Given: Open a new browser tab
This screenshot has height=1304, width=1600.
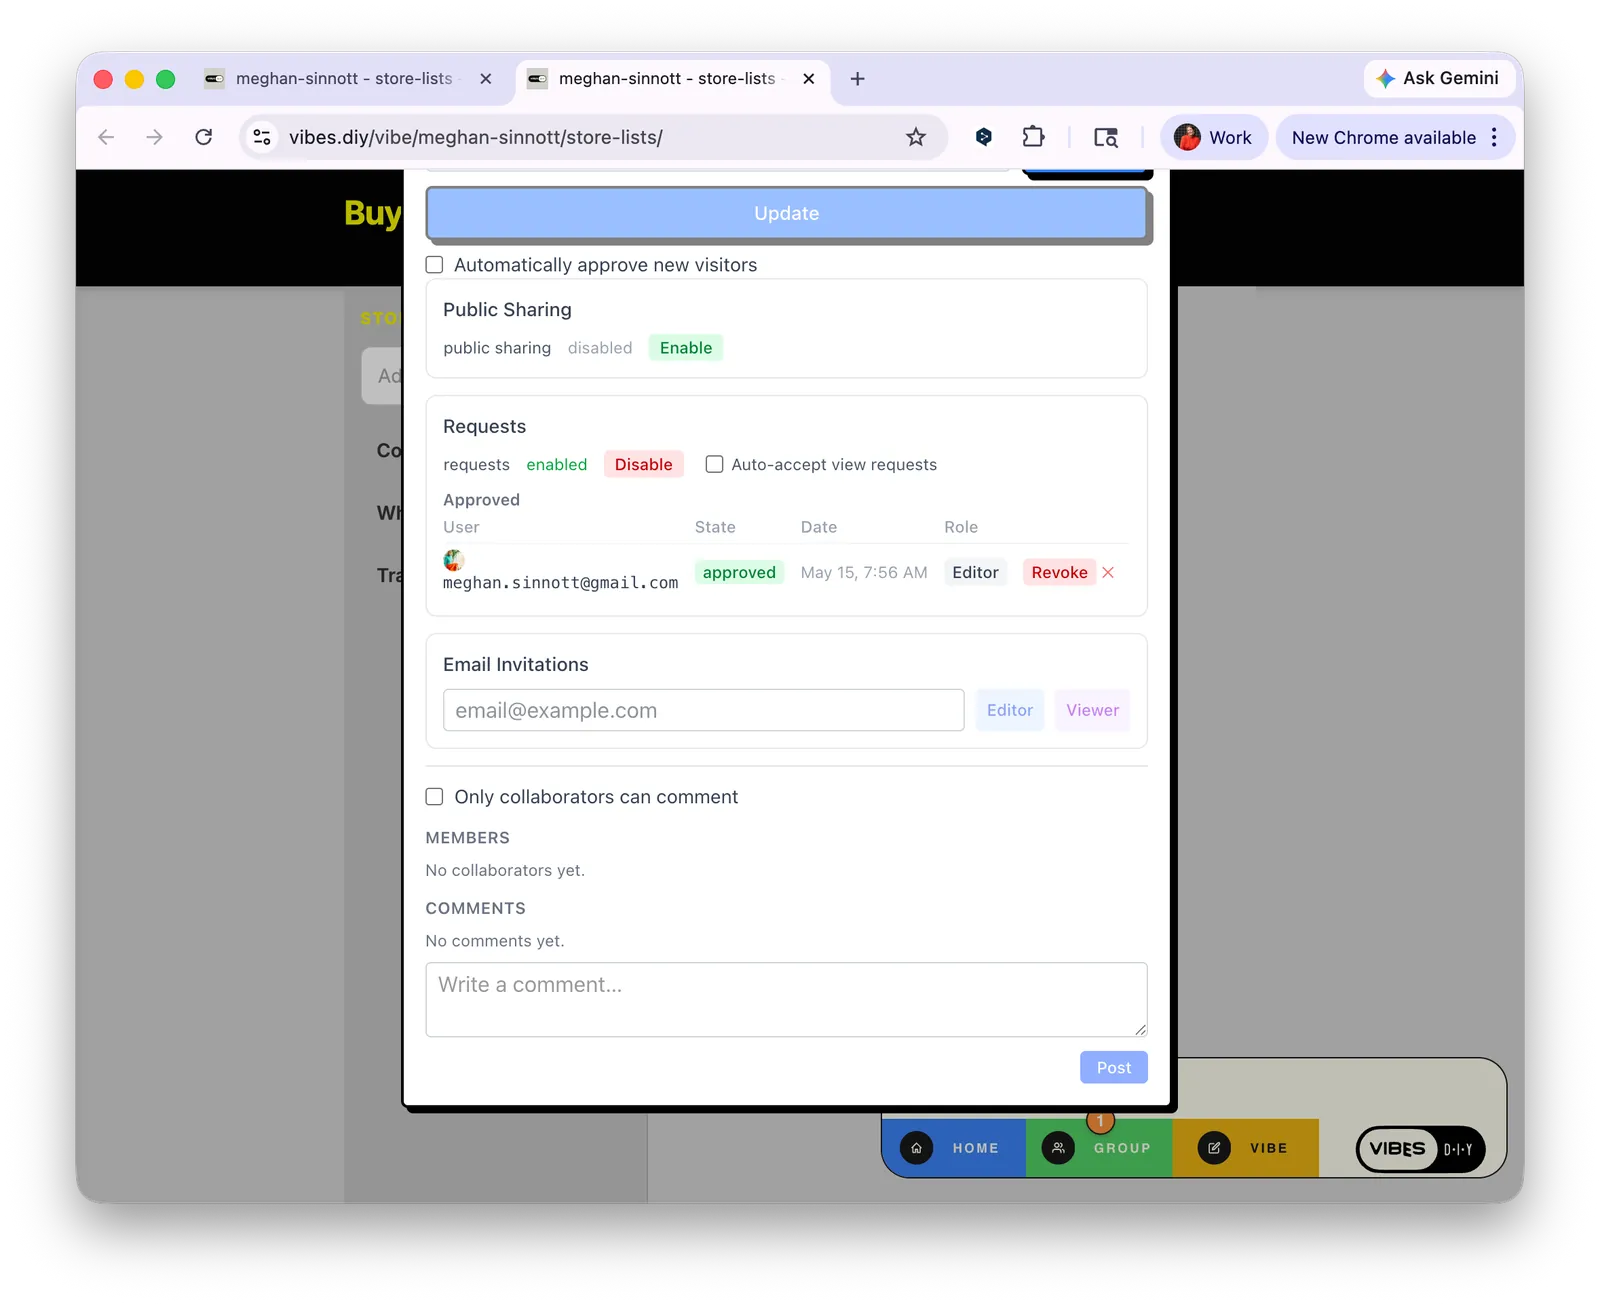Looking at the screenshot, I should click(x=857, y=79).
